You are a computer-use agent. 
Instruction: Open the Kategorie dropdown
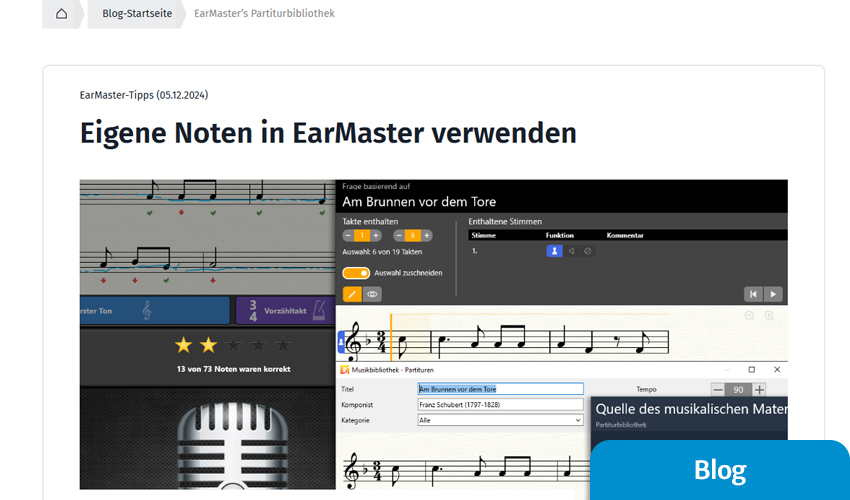pos(500,421)
